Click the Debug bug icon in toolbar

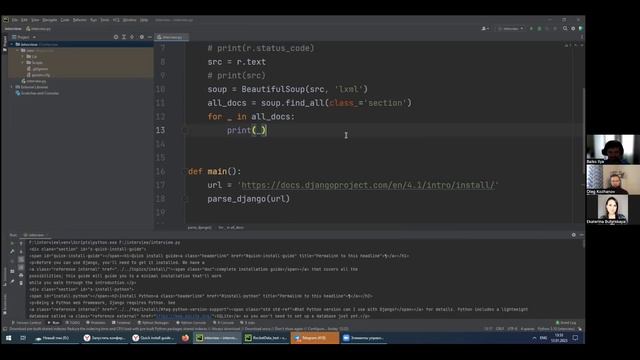point(539,29)
